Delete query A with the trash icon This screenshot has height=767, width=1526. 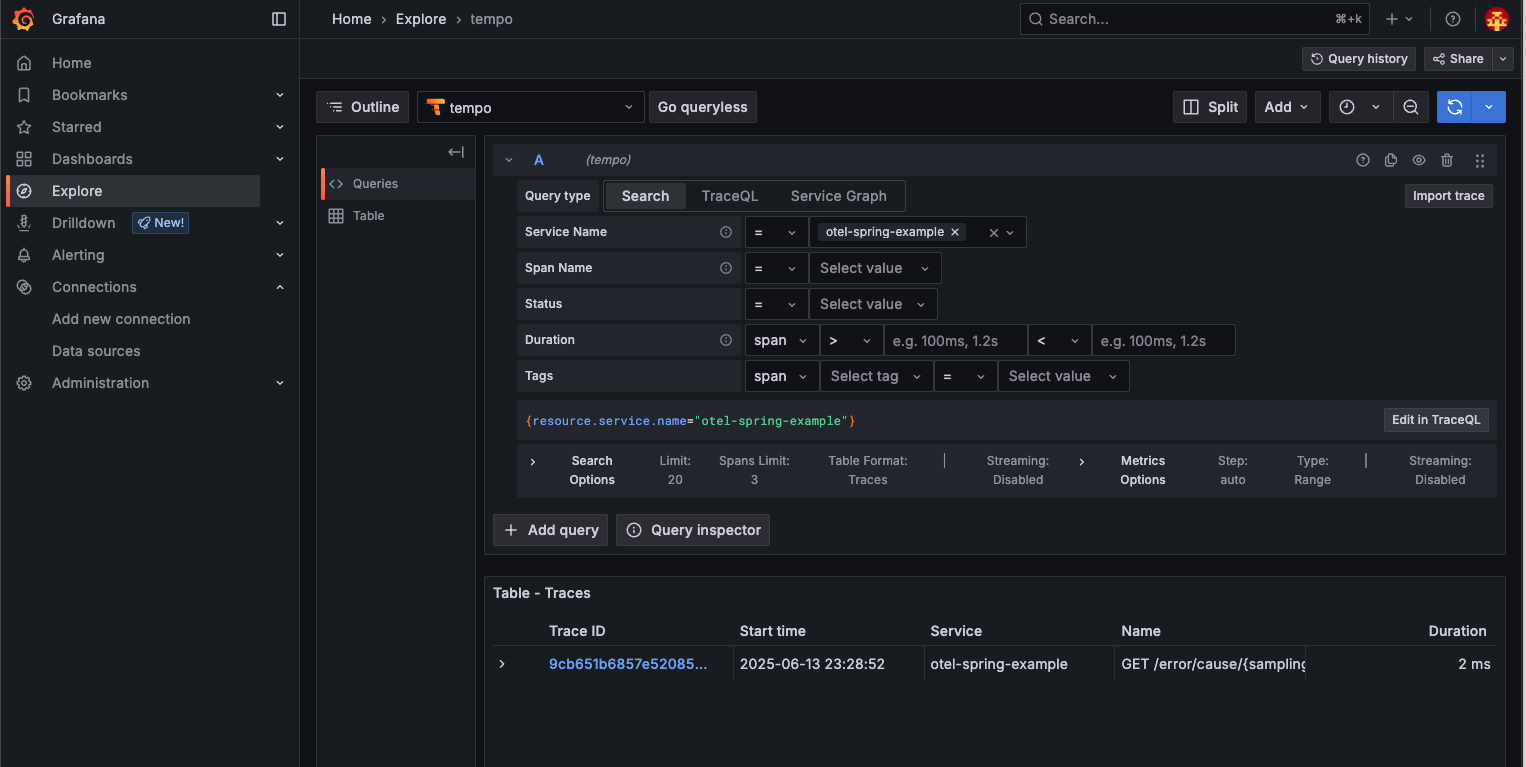tap(1447, 160)
